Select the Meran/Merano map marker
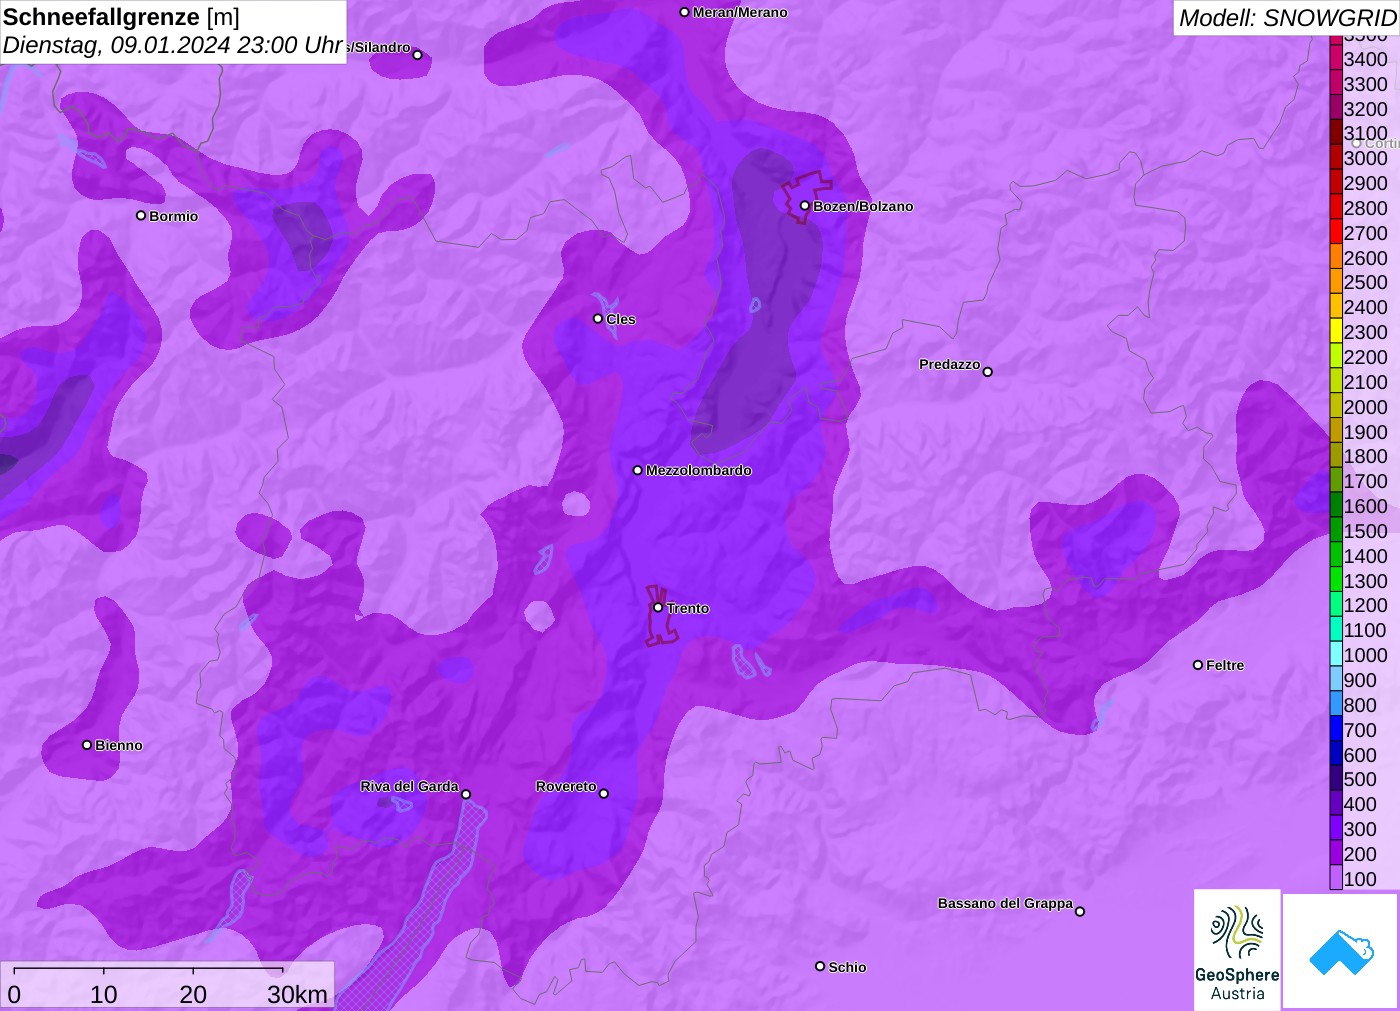Image resolution: width=1400 pixels, height=1011 pixels. click(684, 12)
